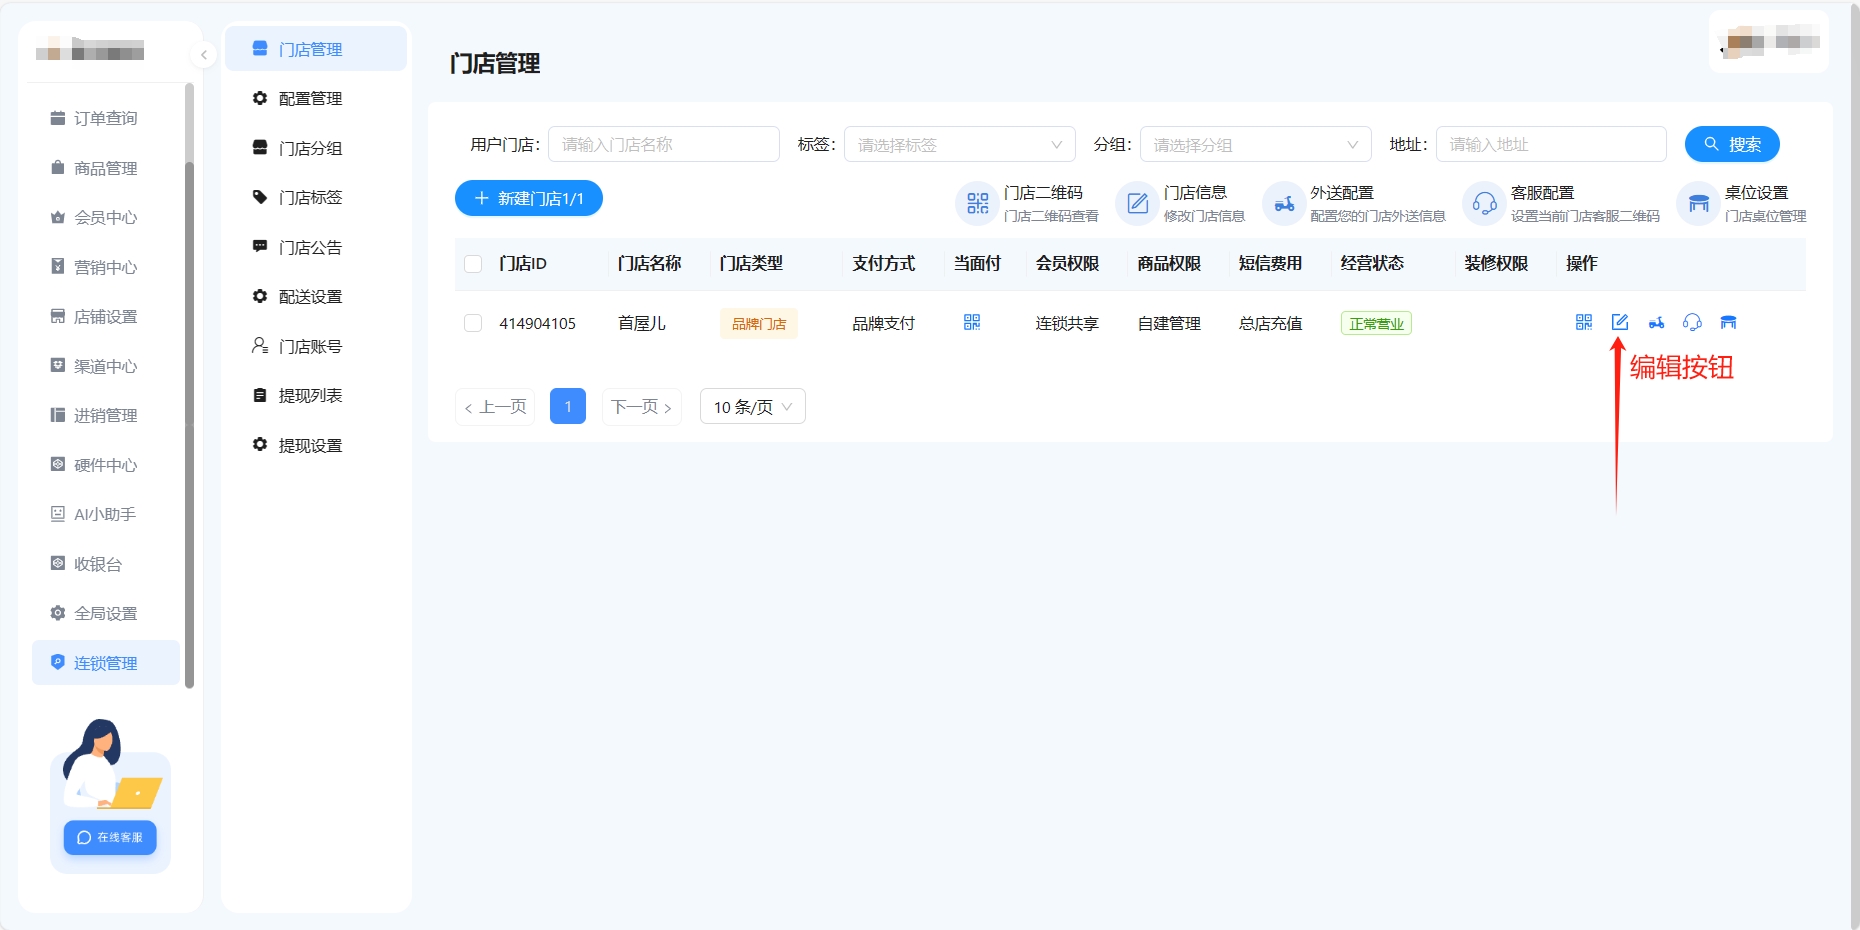Open QR code icon in operations column
The height and width of the screenshot is (930, 1860).
click(x=1583, y=322)
